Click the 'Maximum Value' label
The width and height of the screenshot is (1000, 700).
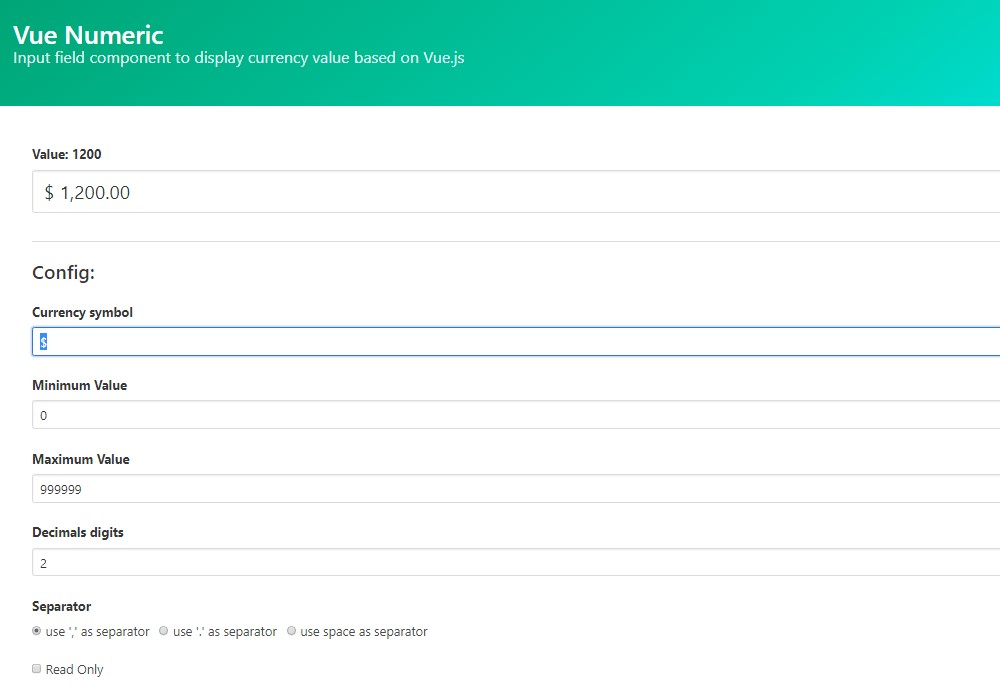pos(81,459)
